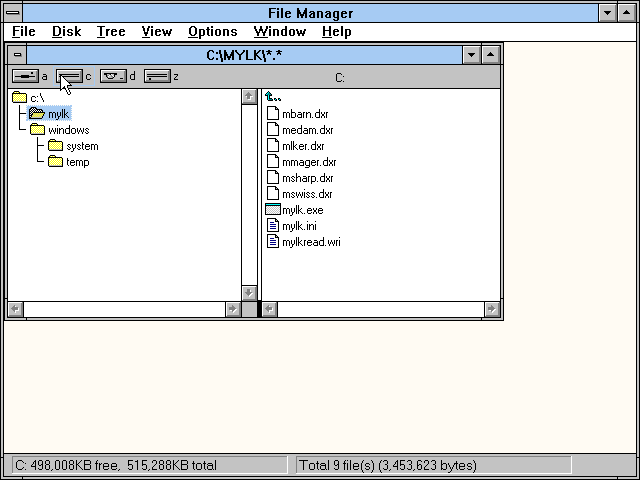Click the mylk.exe program icon
The image size is (640, 480).
273,210
